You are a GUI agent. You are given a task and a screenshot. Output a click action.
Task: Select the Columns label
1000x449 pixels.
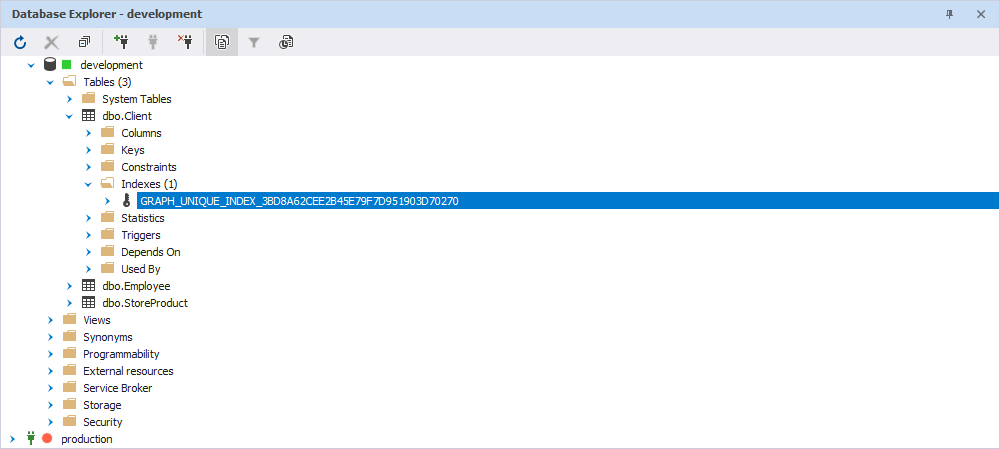tap(142, 133)
